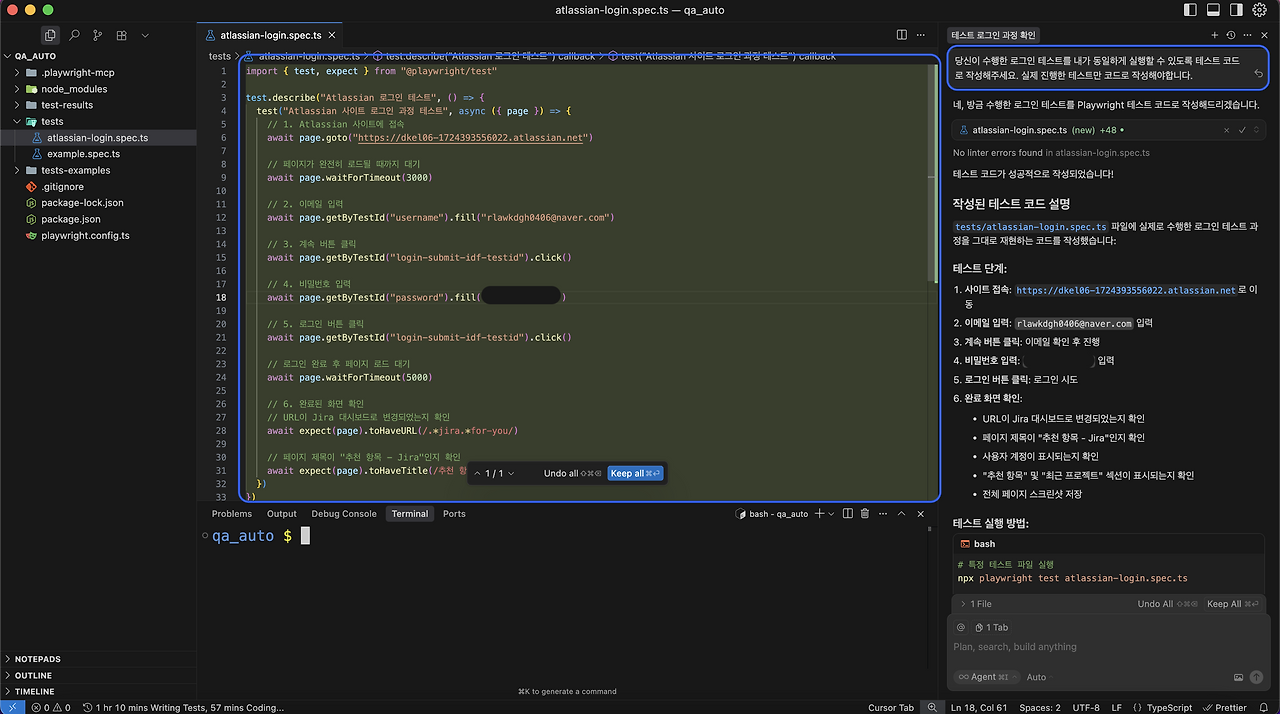The width and height of the screenshot is (1280, 714).
Task: Click the 1 Tab context chip
Action: pos(992,627)
